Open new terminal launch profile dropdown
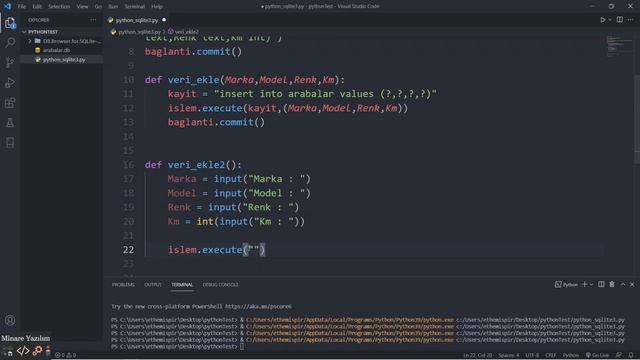Screen dimensions: 640x360 591,284
